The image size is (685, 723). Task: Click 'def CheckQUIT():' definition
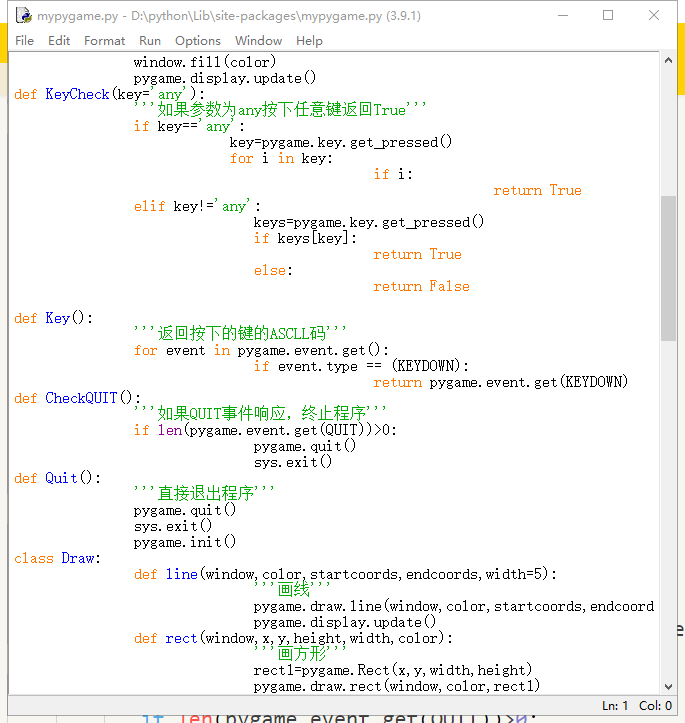77,398
